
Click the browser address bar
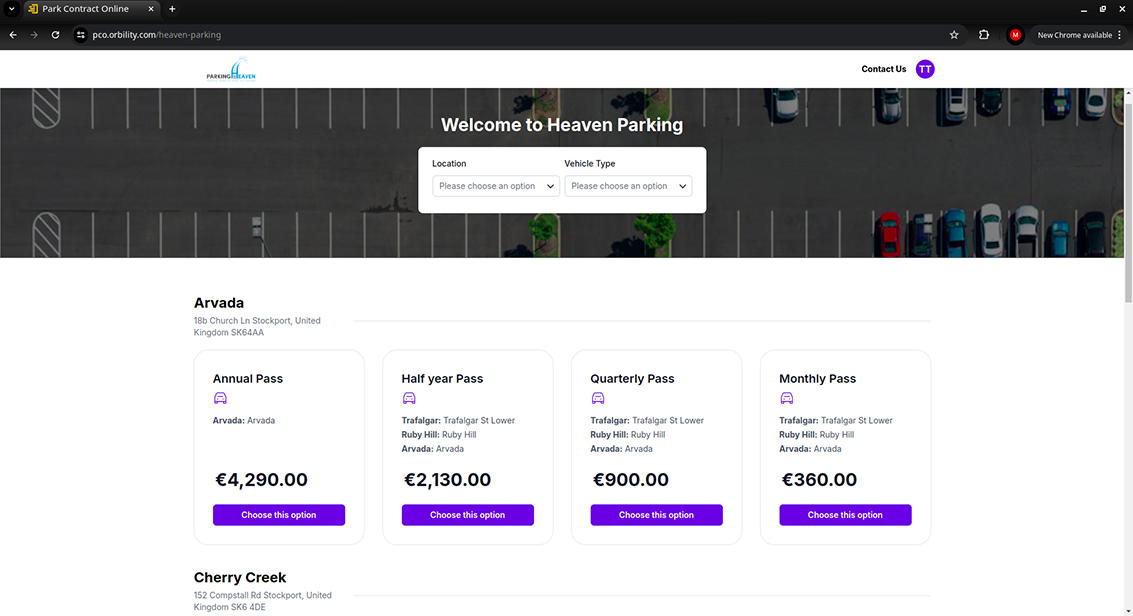tap(500, 35)
